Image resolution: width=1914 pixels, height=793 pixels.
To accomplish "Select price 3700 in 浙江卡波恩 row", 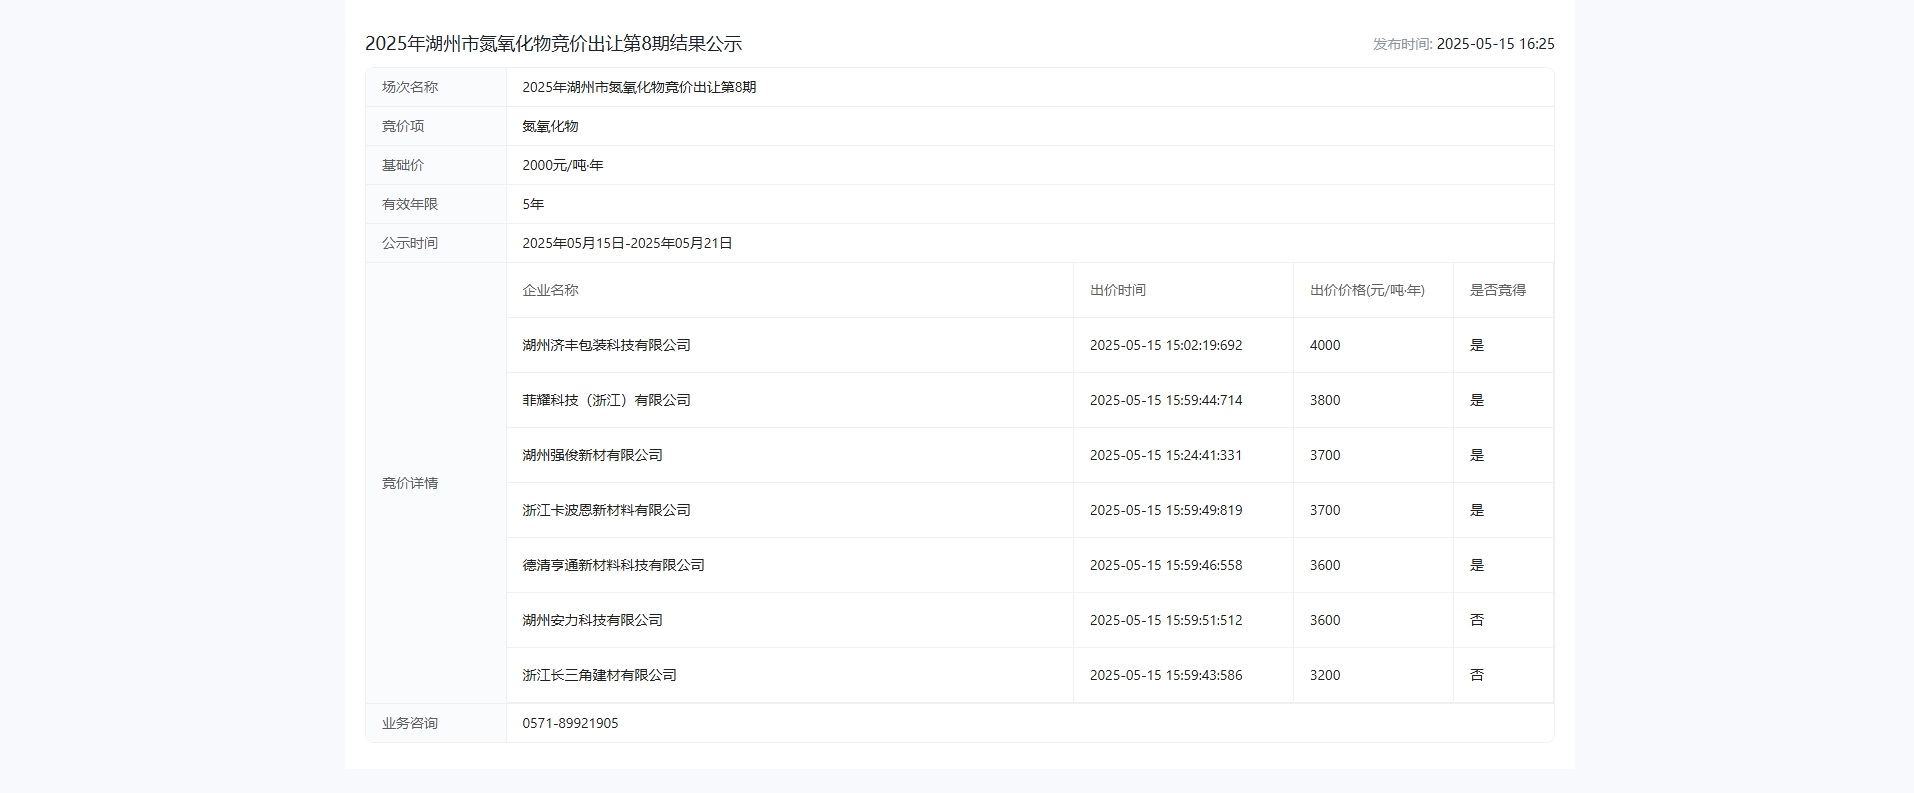I will [1325, 510].
